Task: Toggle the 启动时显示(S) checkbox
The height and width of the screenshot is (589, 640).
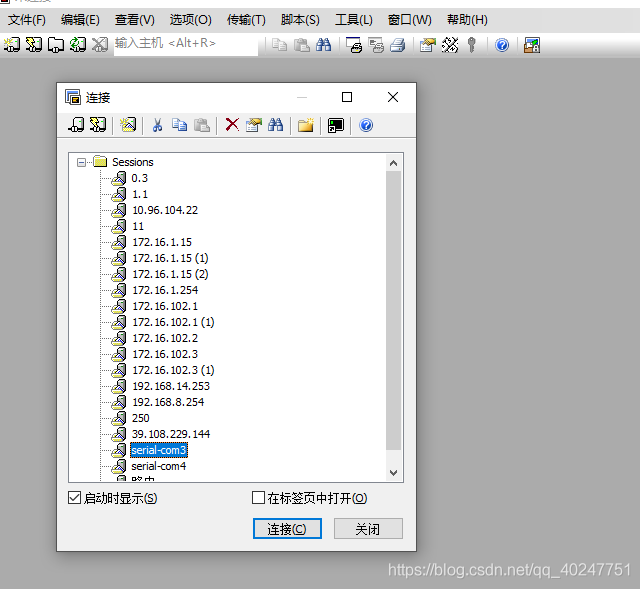Action: coord(74,498)
